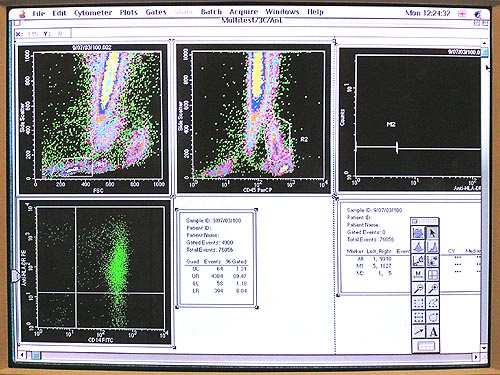Expand the tool palette bottom button
The width and height of the screenshot is (500, 375).
(426, 346)
